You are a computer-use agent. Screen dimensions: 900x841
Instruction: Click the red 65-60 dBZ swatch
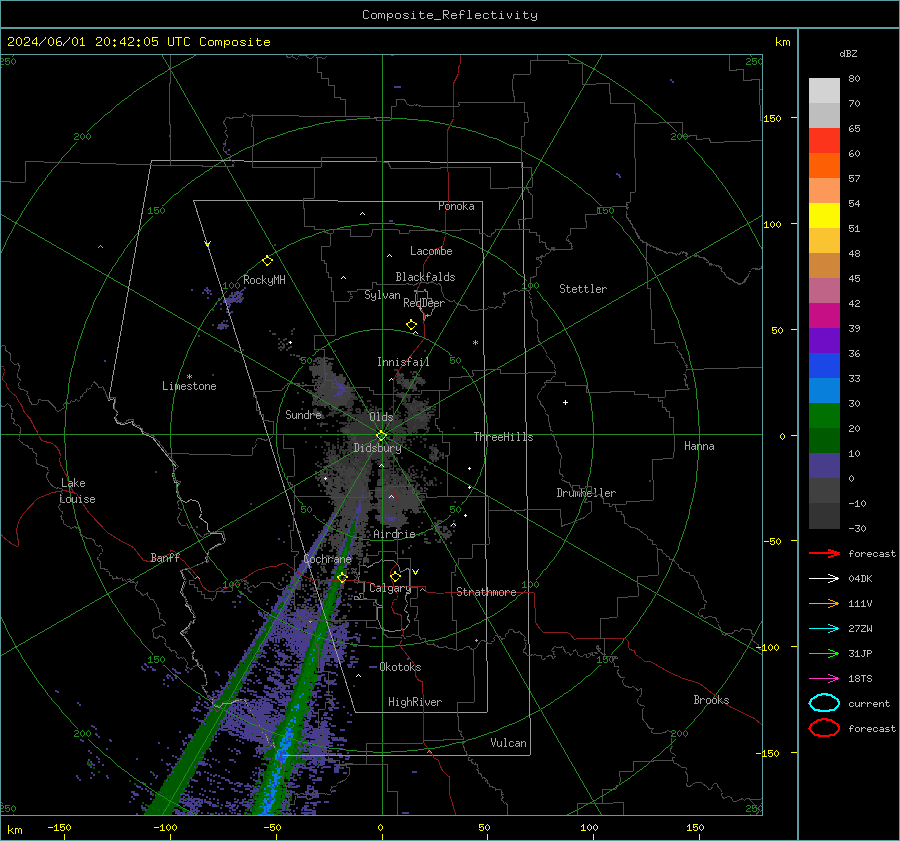[x=824, y=141]
